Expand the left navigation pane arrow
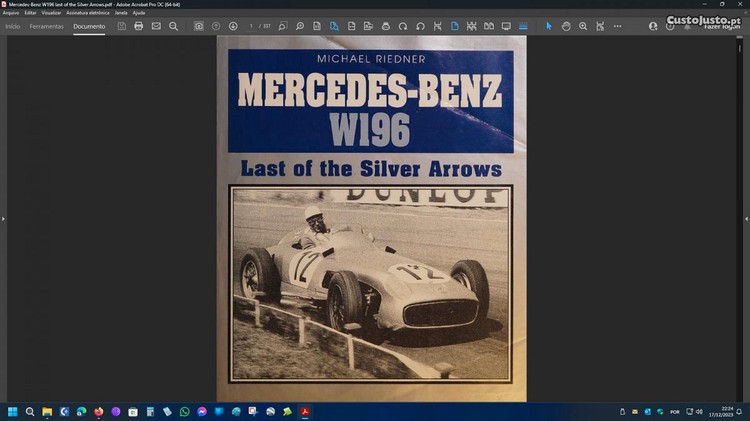750x421 pixels. tap(4, 218)
